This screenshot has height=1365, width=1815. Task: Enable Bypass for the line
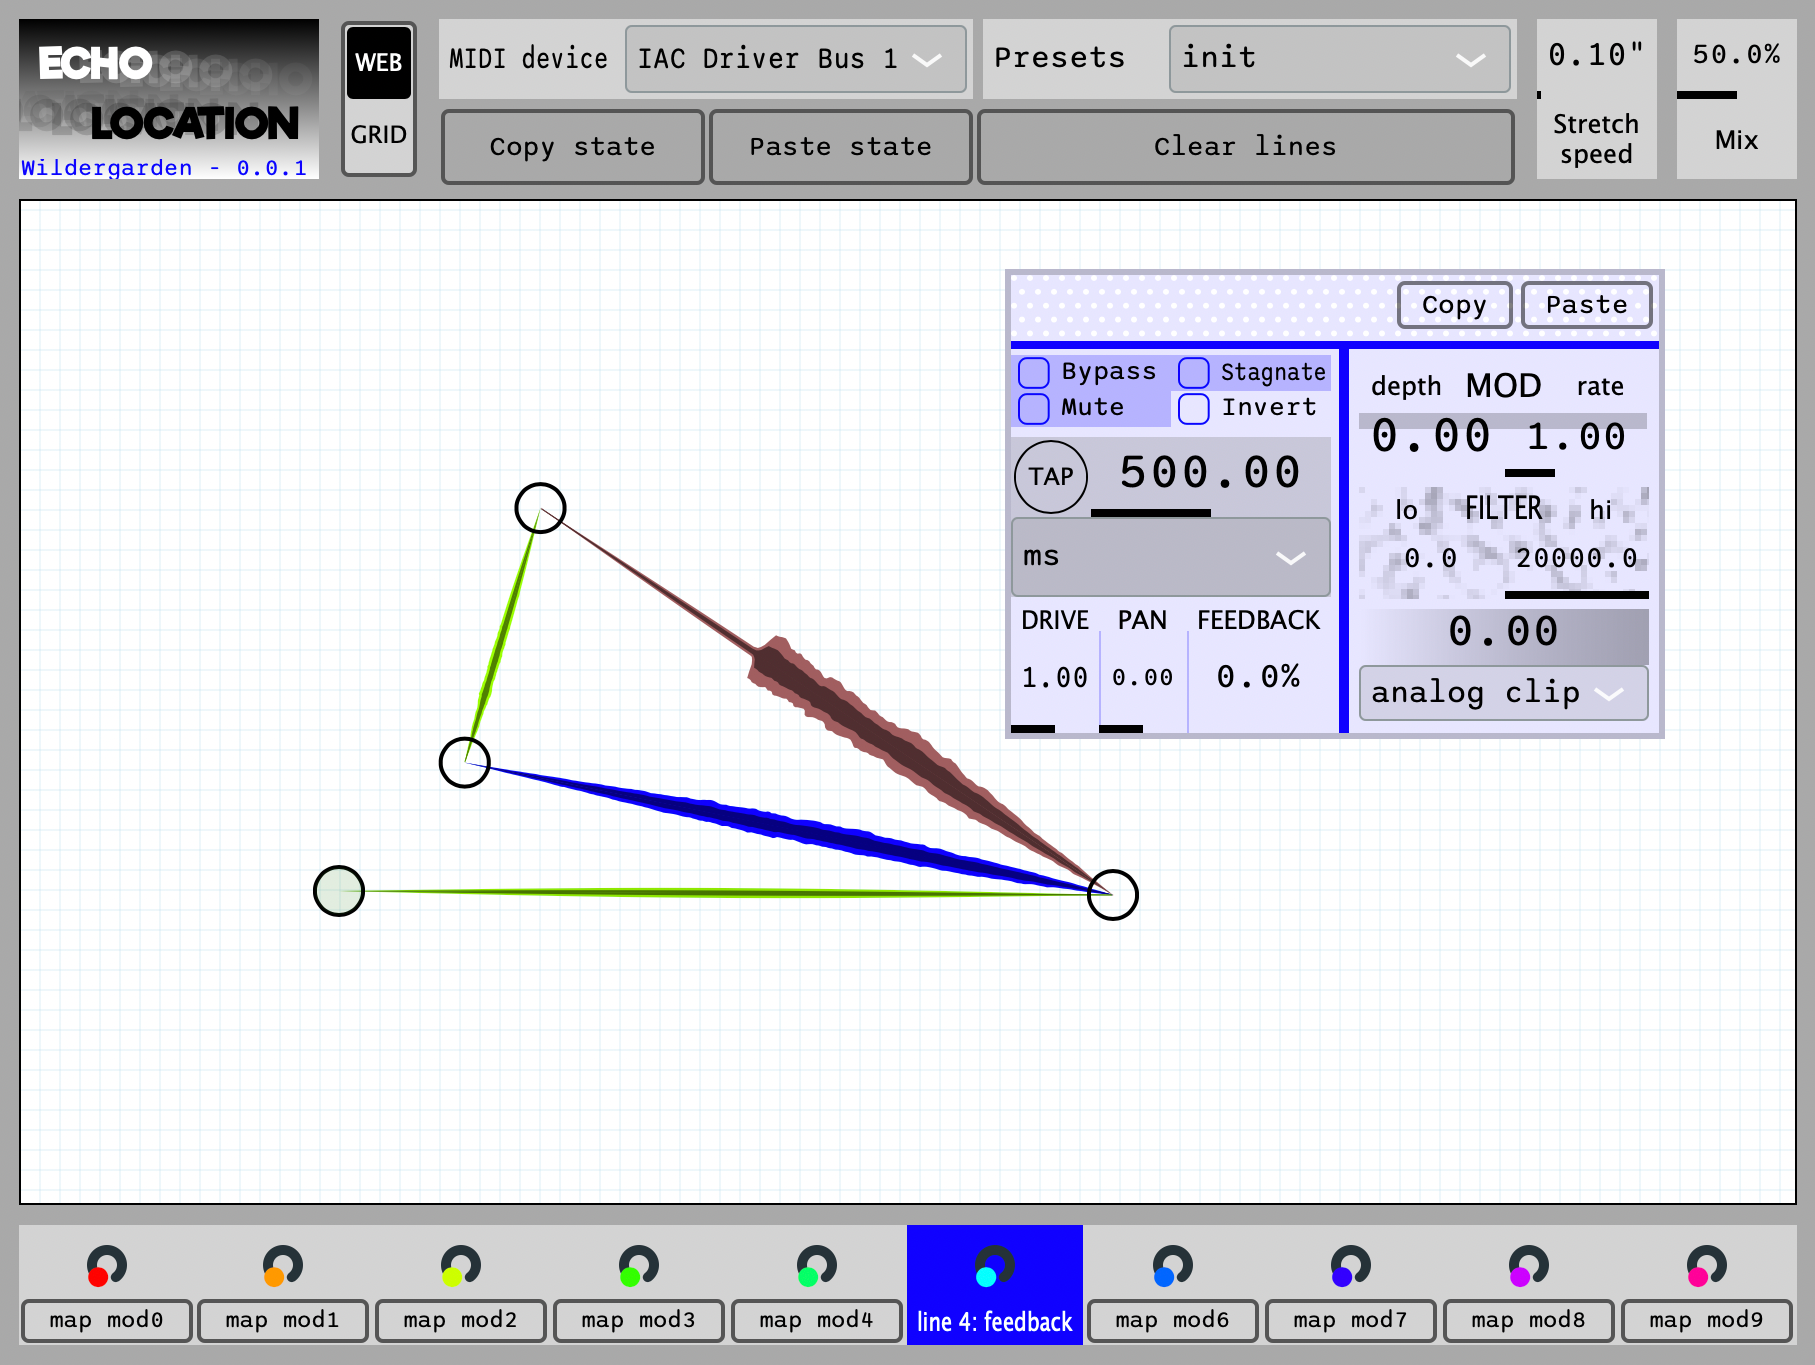click(x=1035, y=371)
